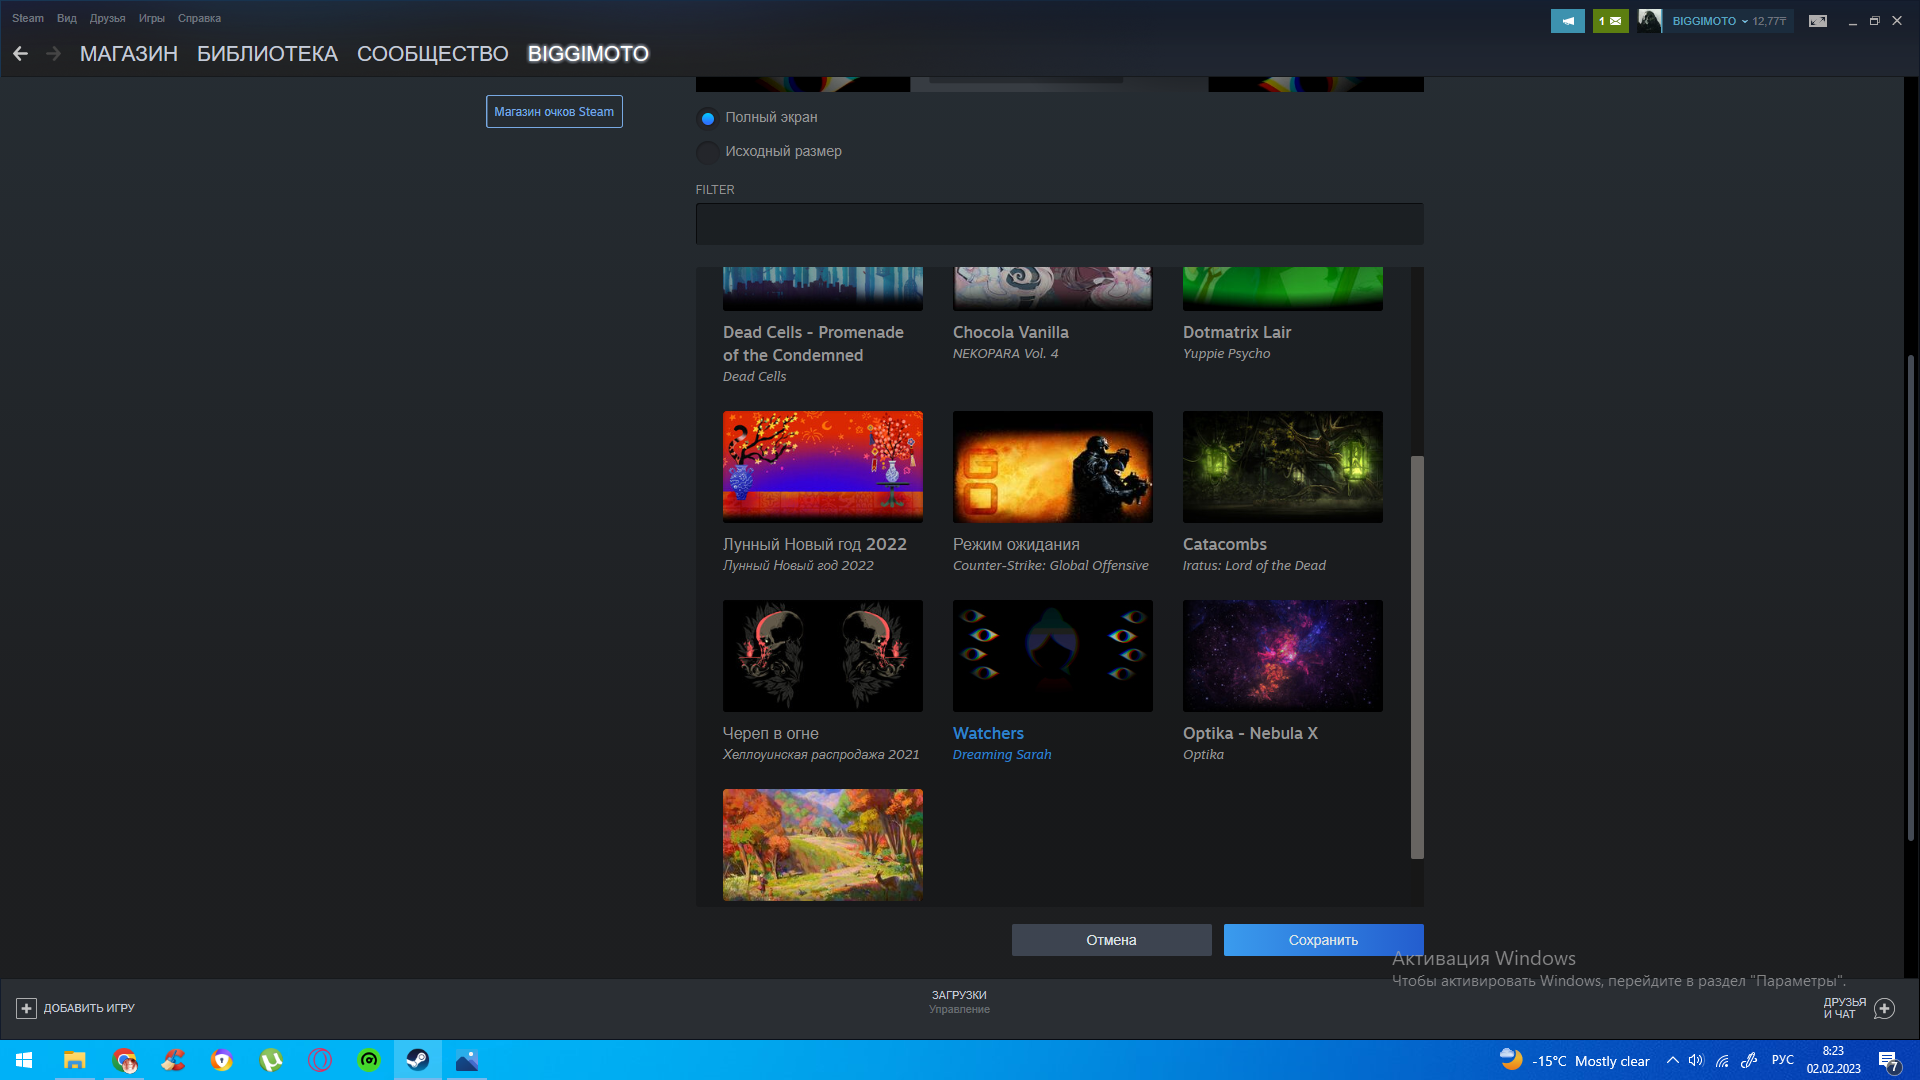Select the Optika - Nebula X thumbnail

point(1282,656)
